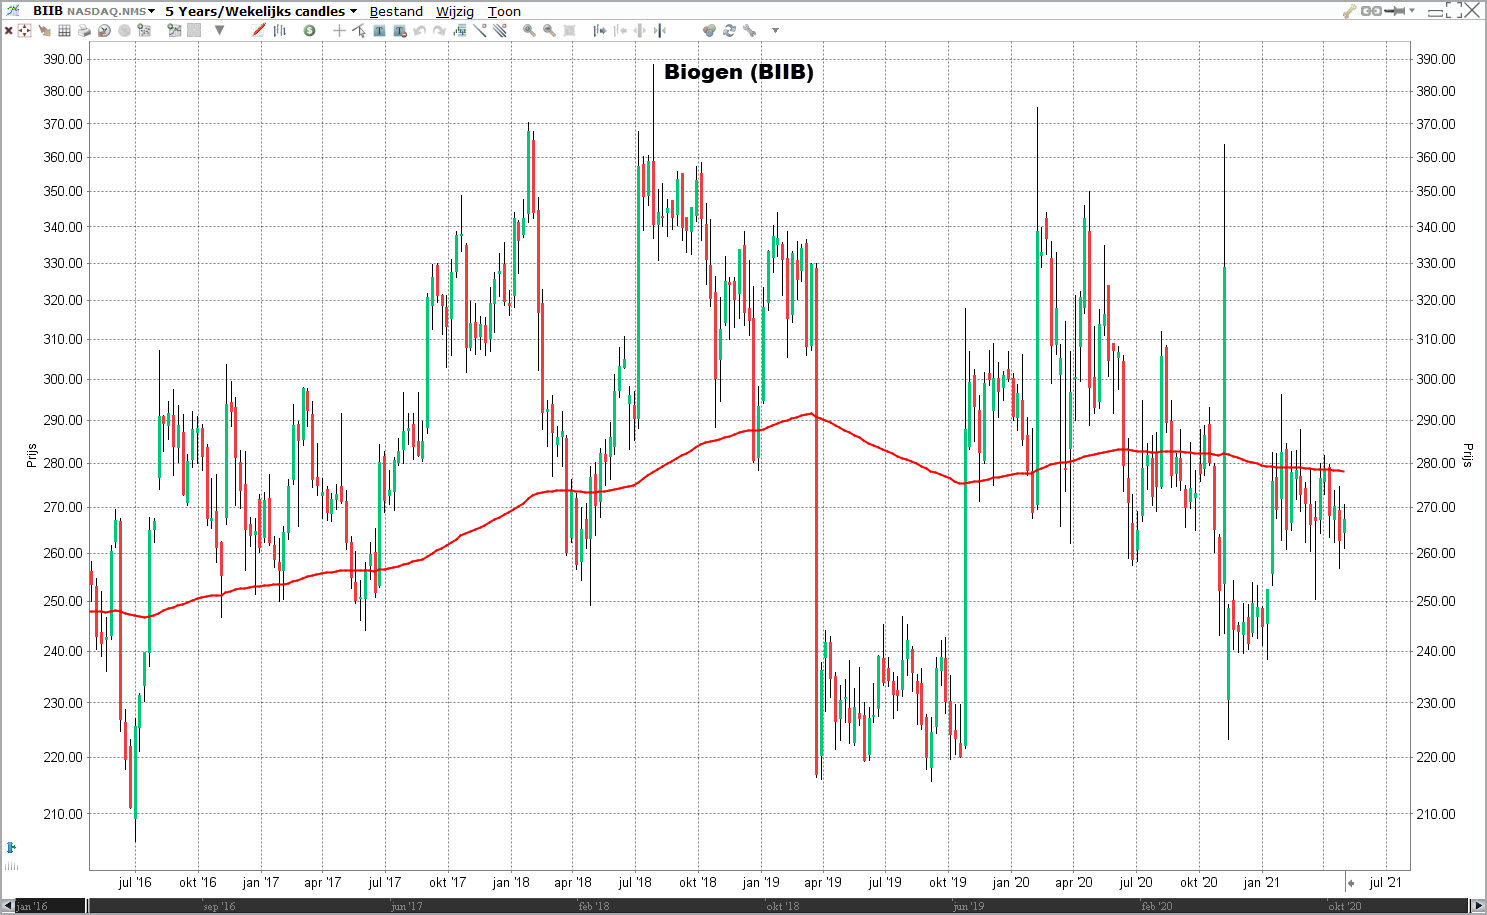Add a text annotation to the chart

coord(380,31)
